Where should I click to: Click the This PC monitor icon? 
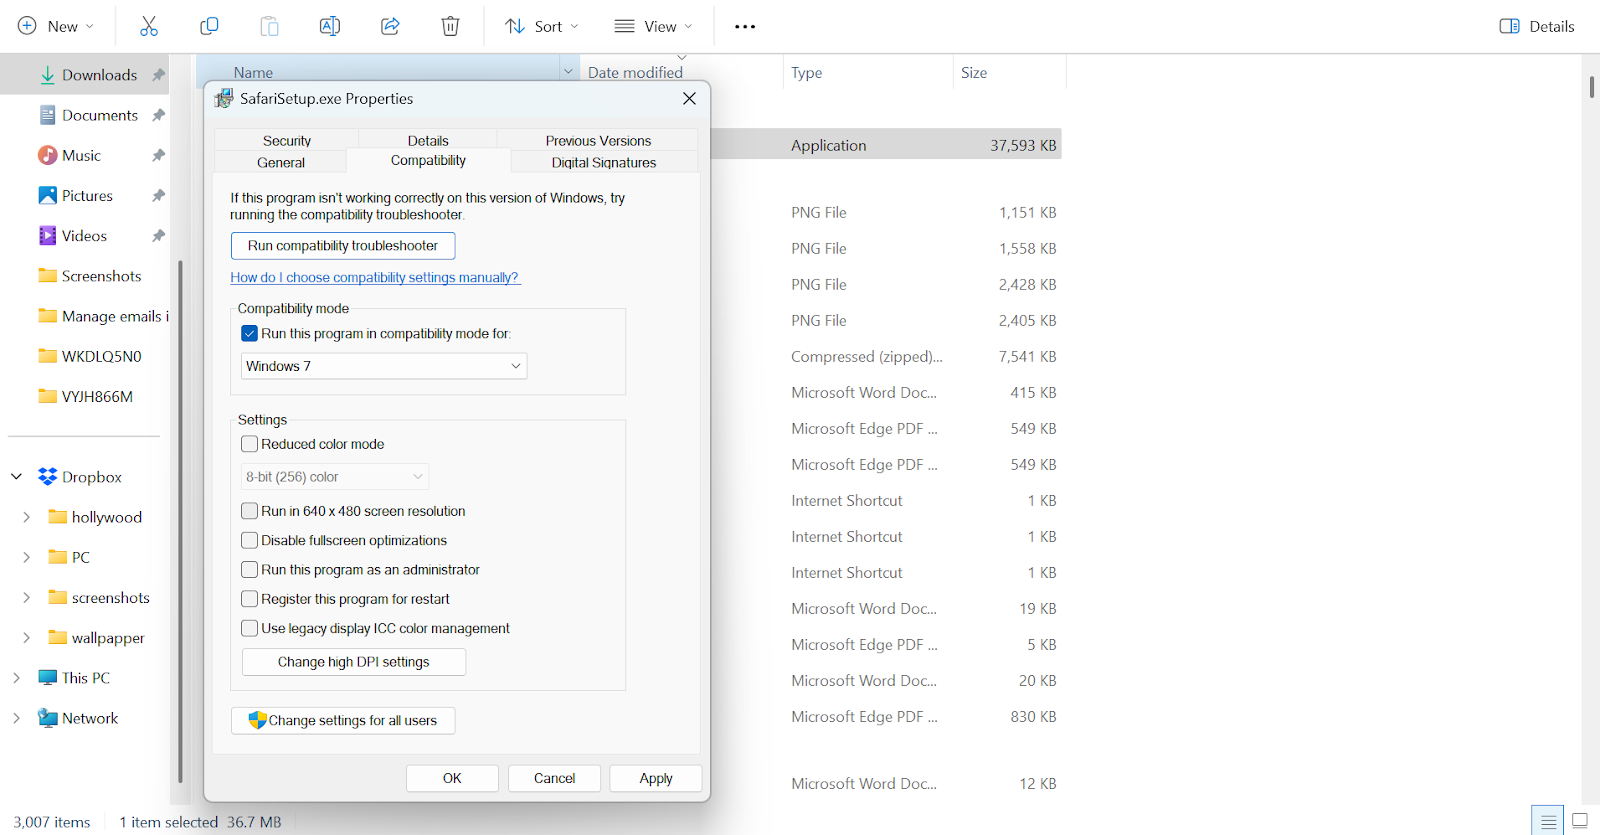47,677
